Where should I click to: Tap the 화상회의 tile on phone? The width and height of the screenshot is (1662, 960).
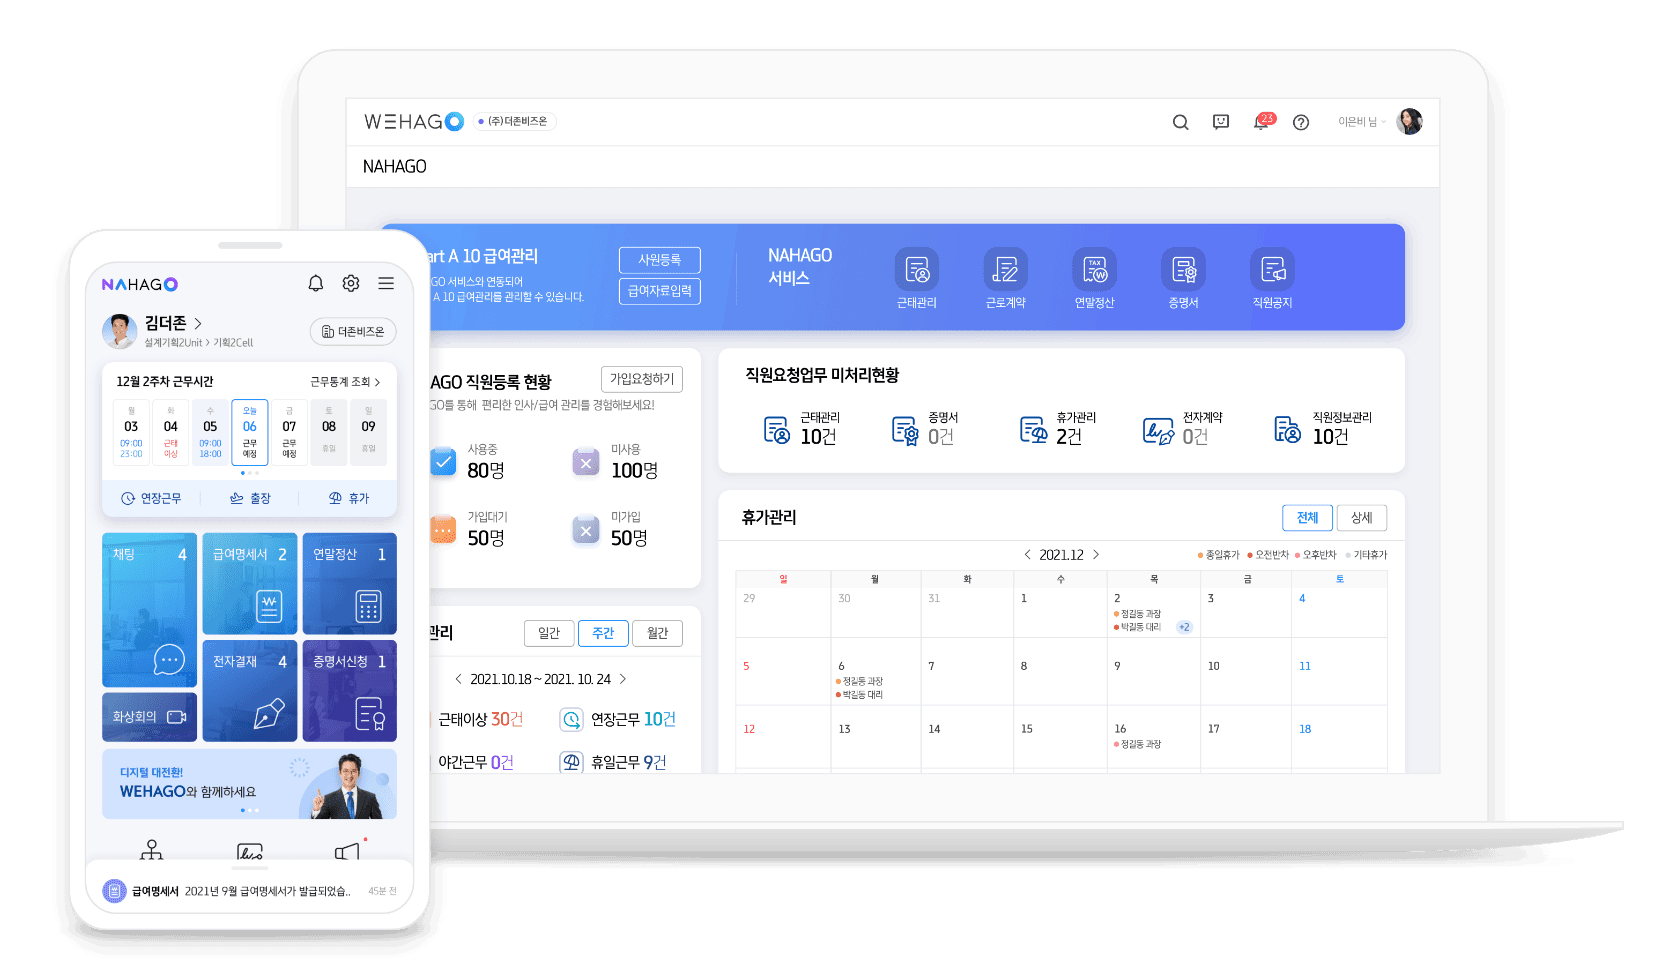[x=149, y=717]
